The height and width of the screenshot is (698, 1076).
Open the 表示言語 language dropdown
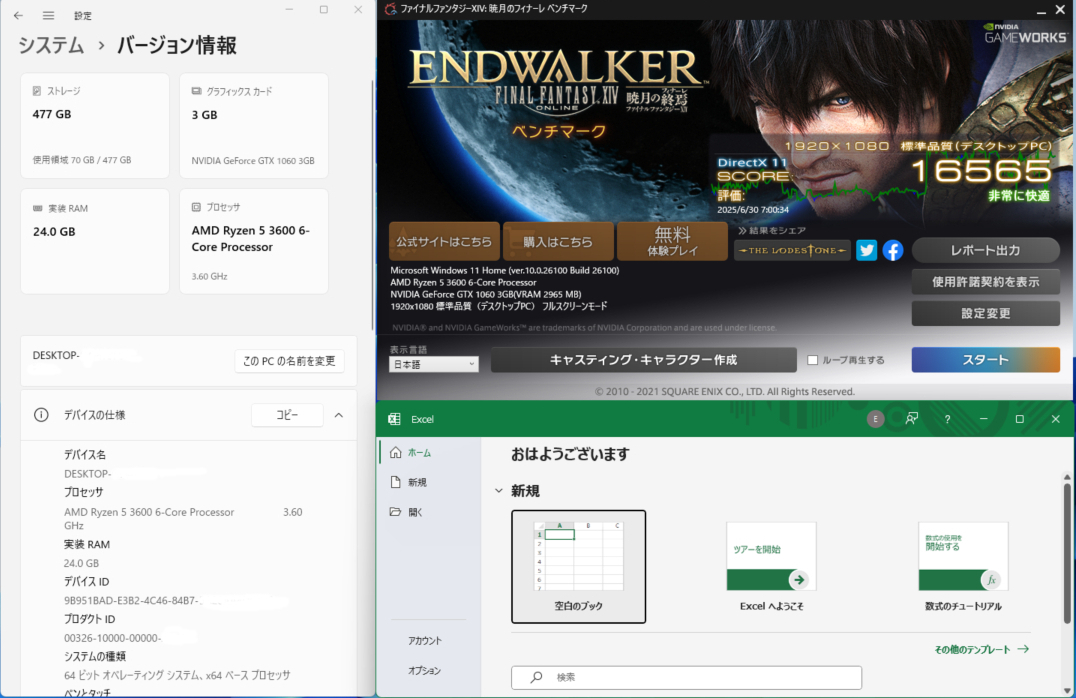pyautogui.click(x=434, y=364)
